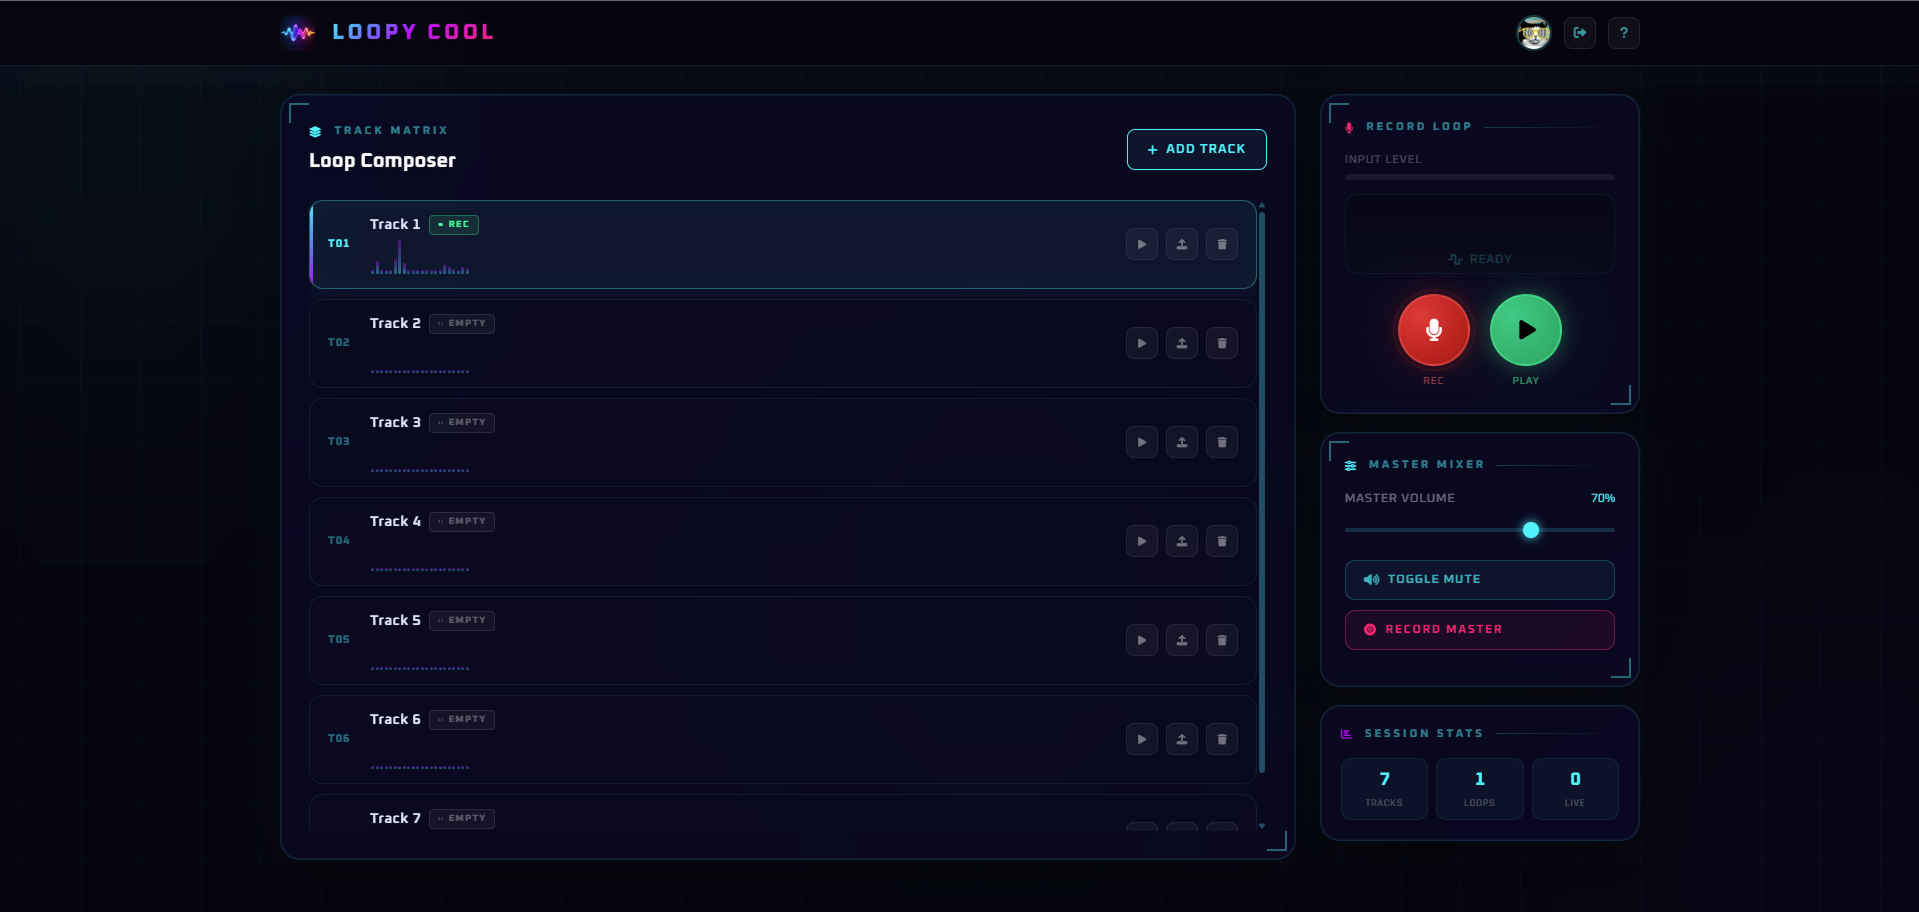Click the track list scrollbar

click(1262, 490)
